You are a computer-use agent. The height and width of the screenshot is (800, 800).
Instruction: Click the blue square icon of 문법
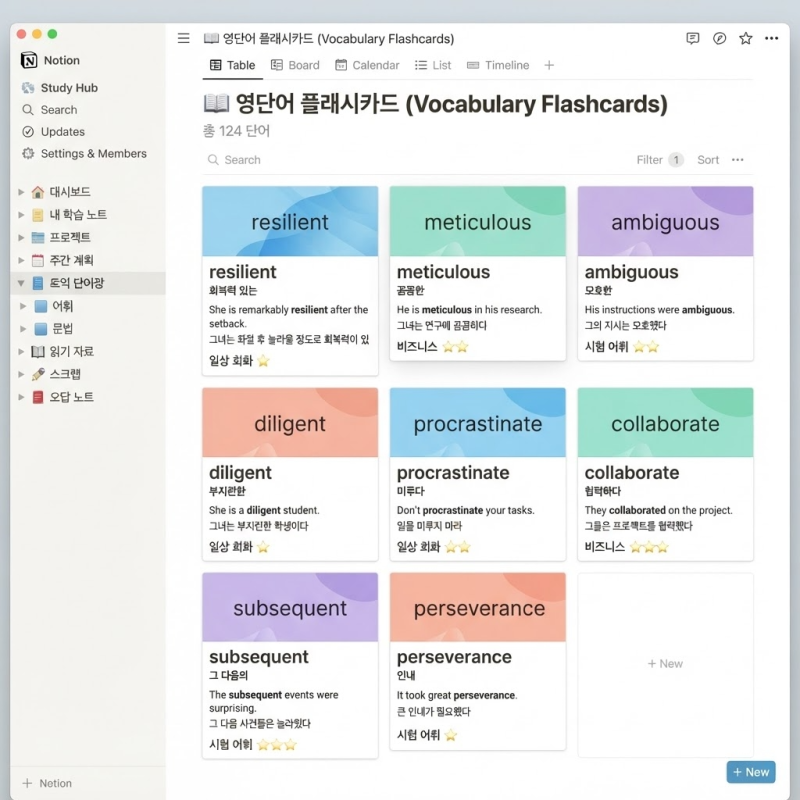[x=41, y=329]
